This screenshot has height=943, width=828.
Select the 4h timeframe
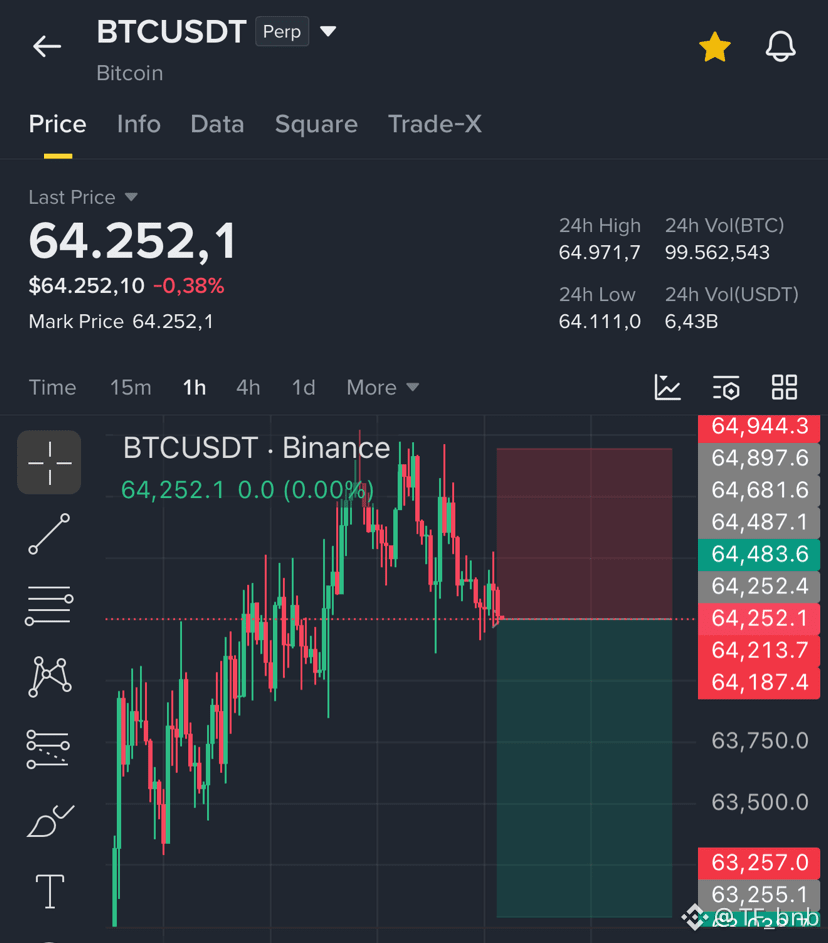tap(248, 387)
